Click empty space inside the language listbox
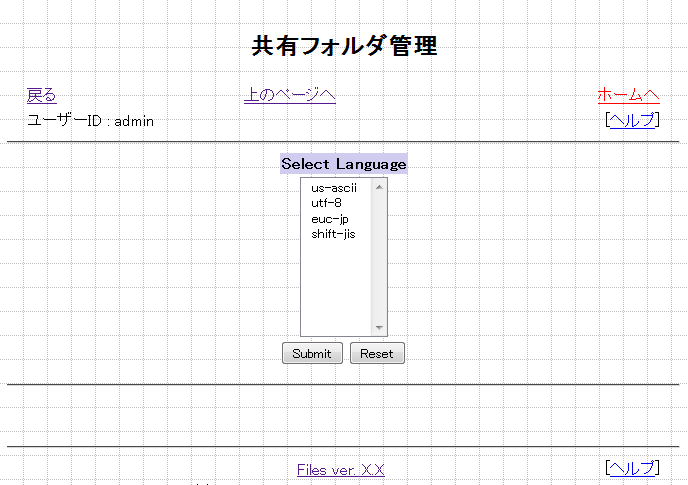688x485 pixels. click(335, 290)
